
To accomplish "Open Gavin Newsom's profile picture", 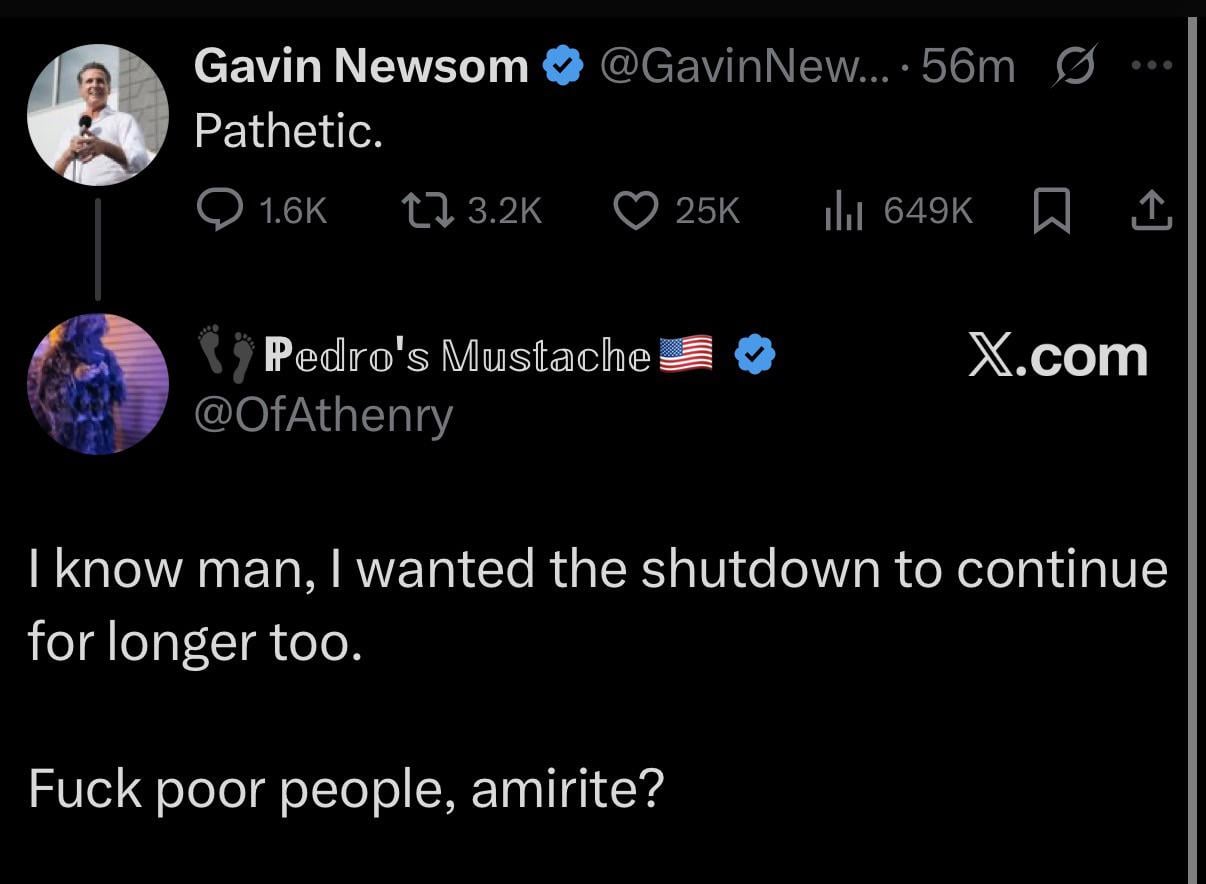I will tap(98, 116).
